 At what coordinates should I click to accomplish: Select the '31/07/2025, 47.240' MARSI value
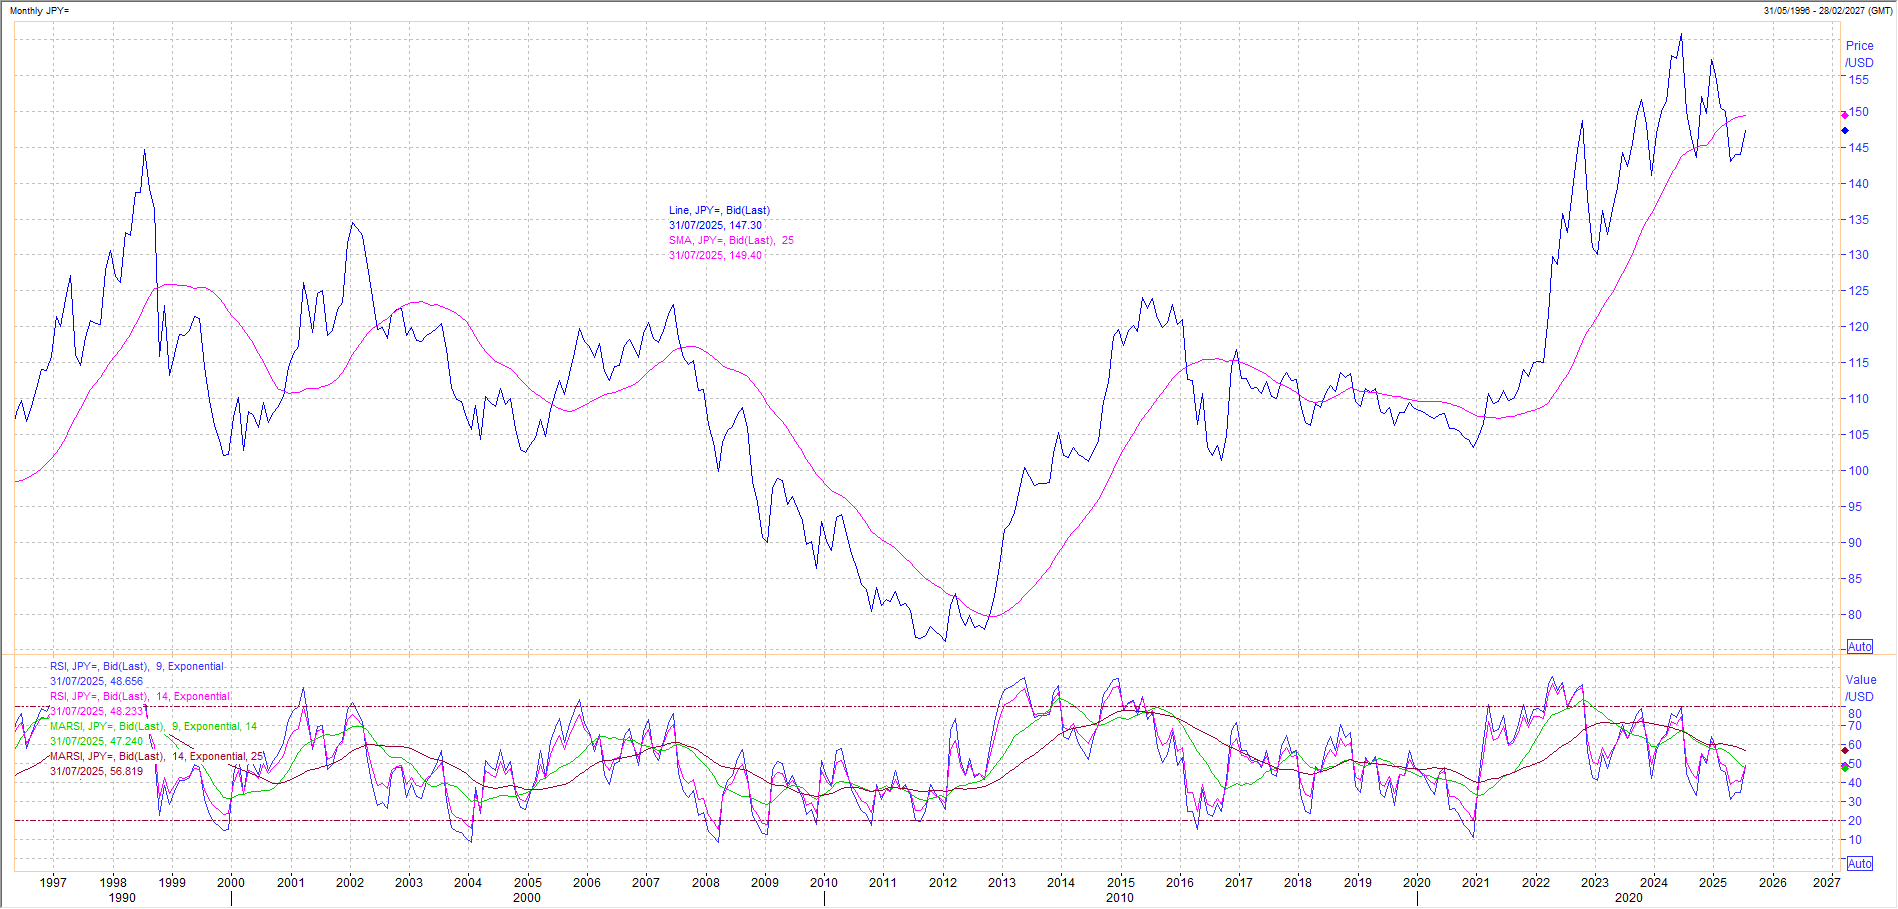click(x=96, y=742)
